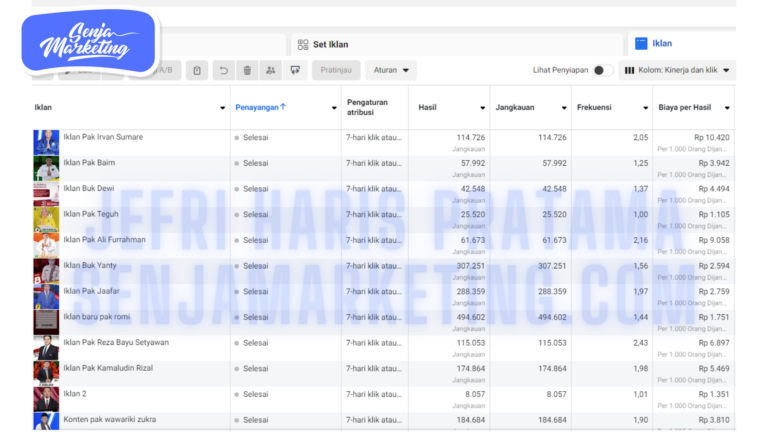This screenshot has height=432, width=768.
Task: Click the undo arrow icon
Action: [222, 70]
